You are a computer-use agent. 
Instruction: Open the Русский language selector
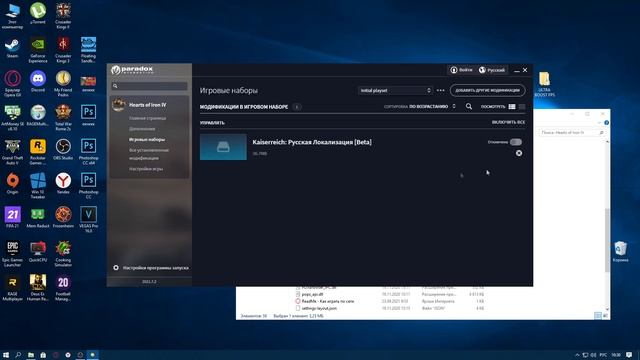pos(492,70)
